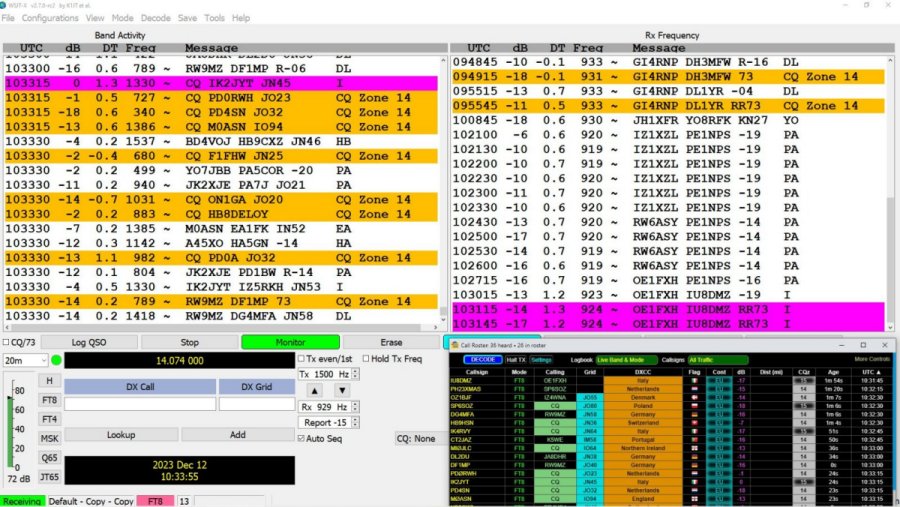Click the Lookup button
900x507 pixels.
[x=121, y=435]
